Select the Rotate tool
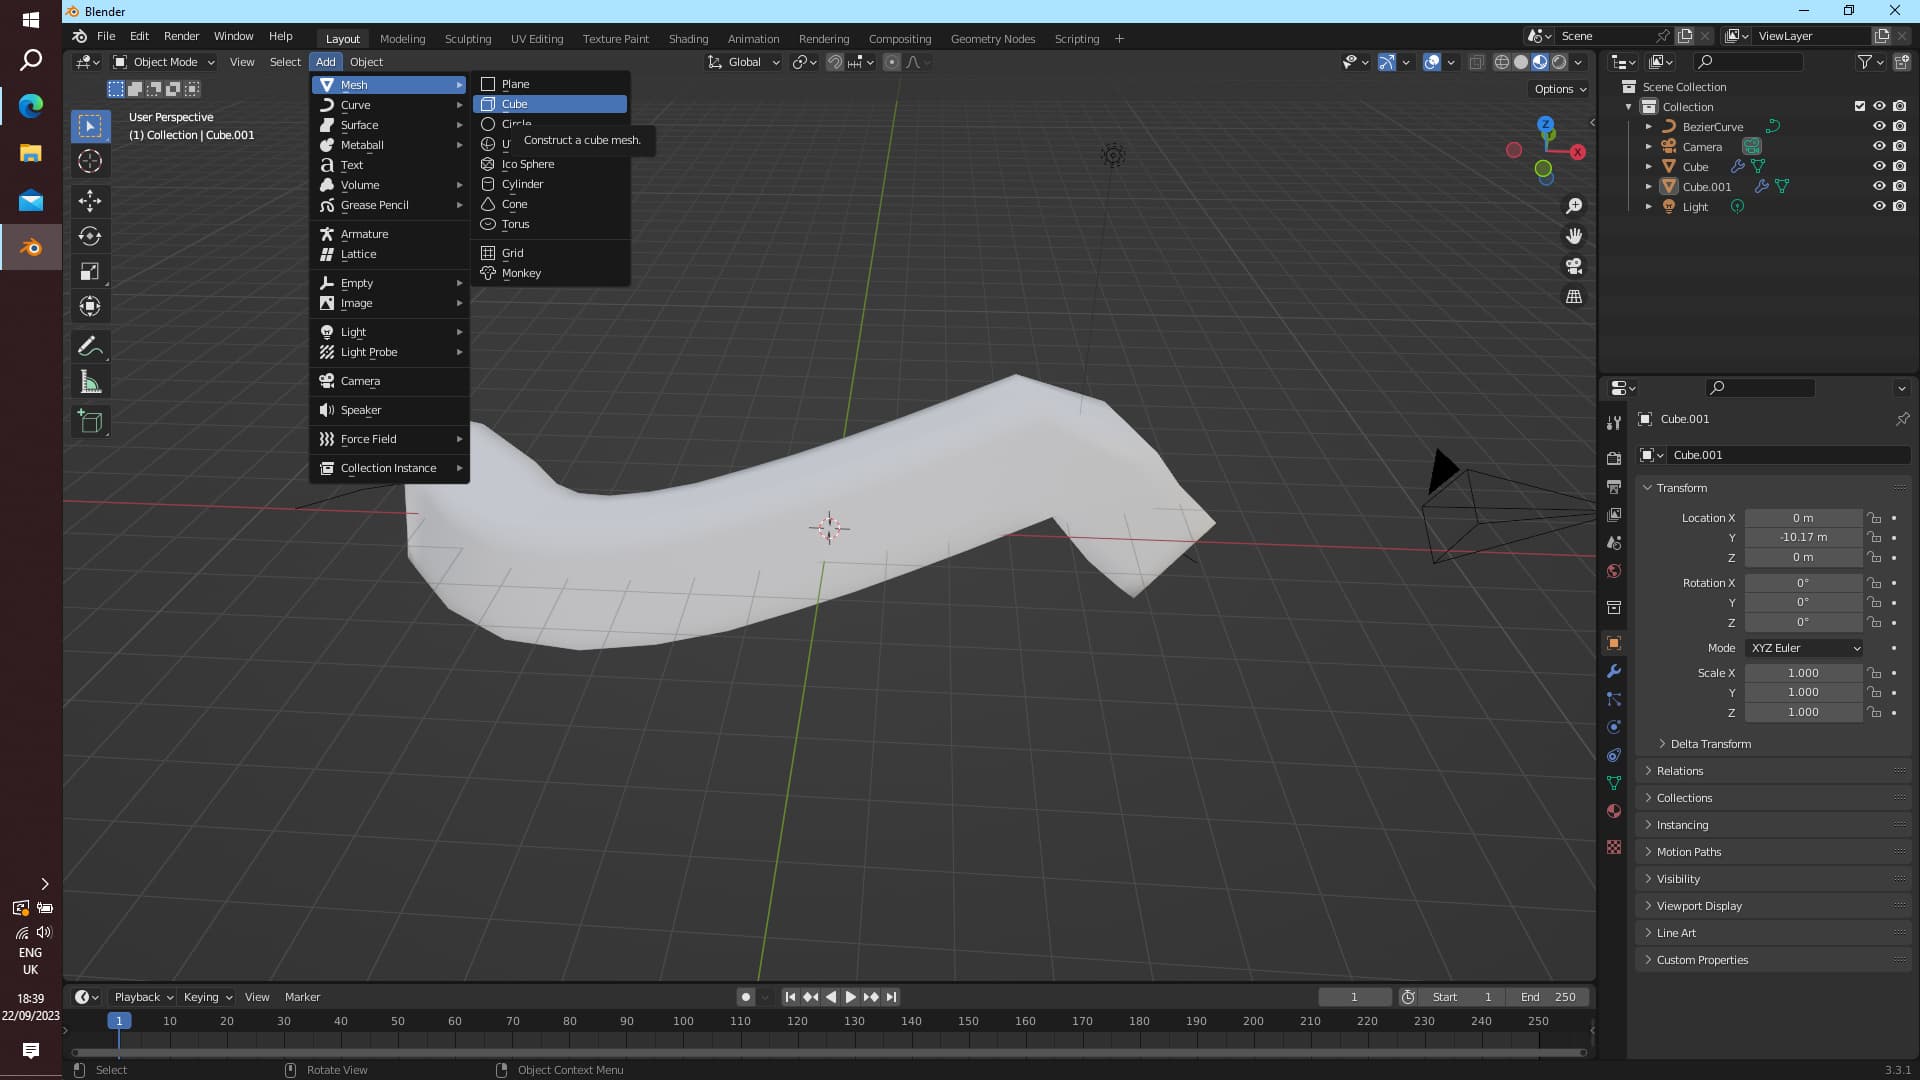This screenshot has height=1080, width=1920. [x=90, y=236]
